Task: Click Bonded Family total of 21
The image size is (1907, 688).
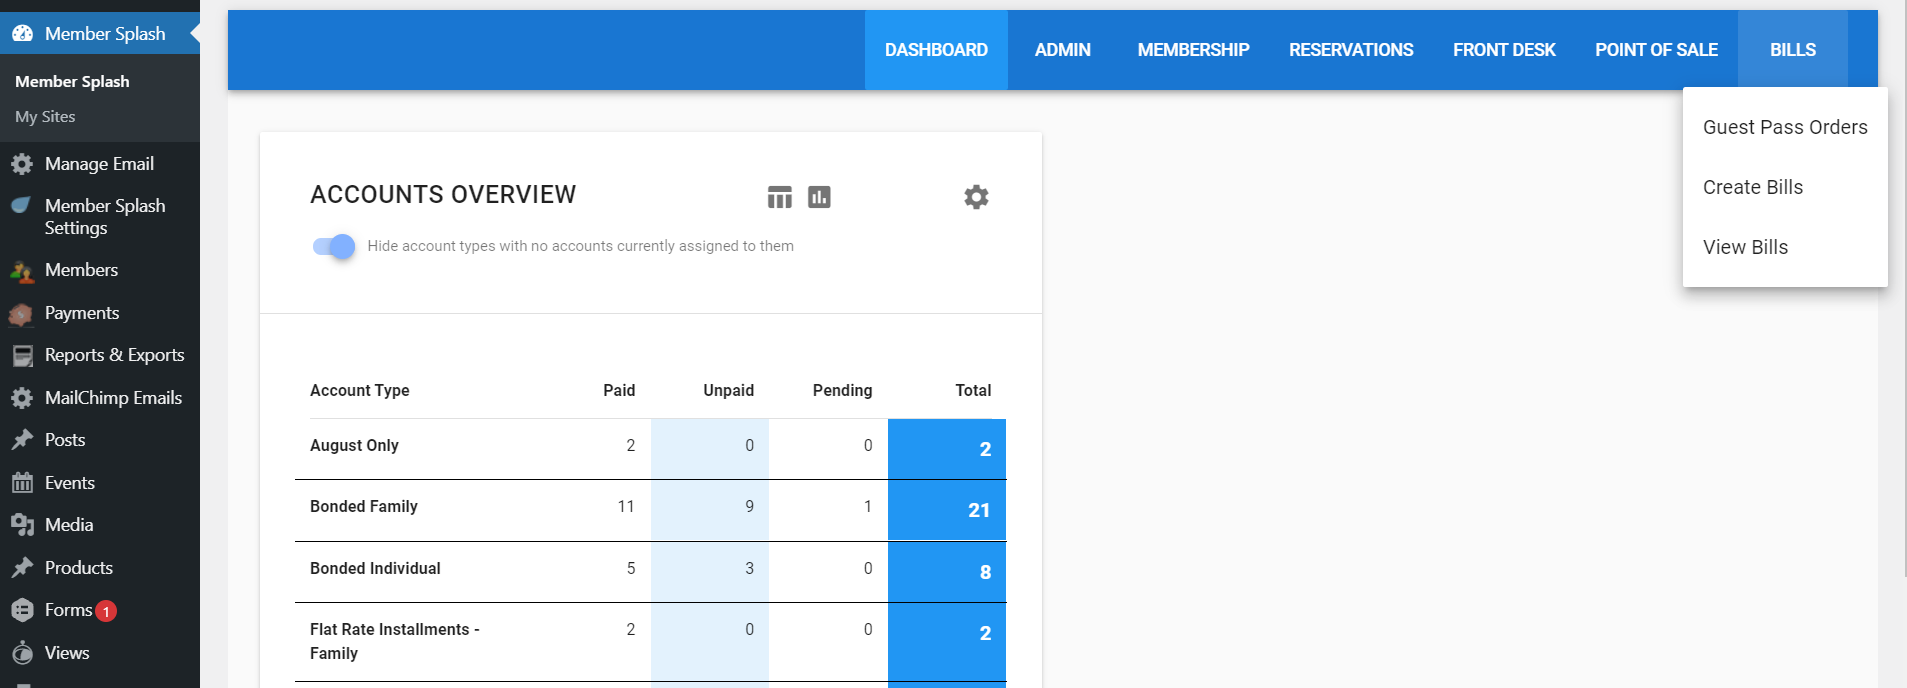Action: pyautogui.click(x=979, y=511)
